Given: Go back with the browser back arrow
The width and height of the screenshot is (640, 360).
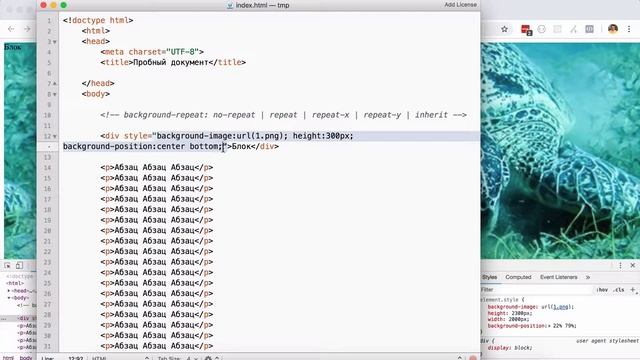Looking at the screenshot, I should coord(11,29).
